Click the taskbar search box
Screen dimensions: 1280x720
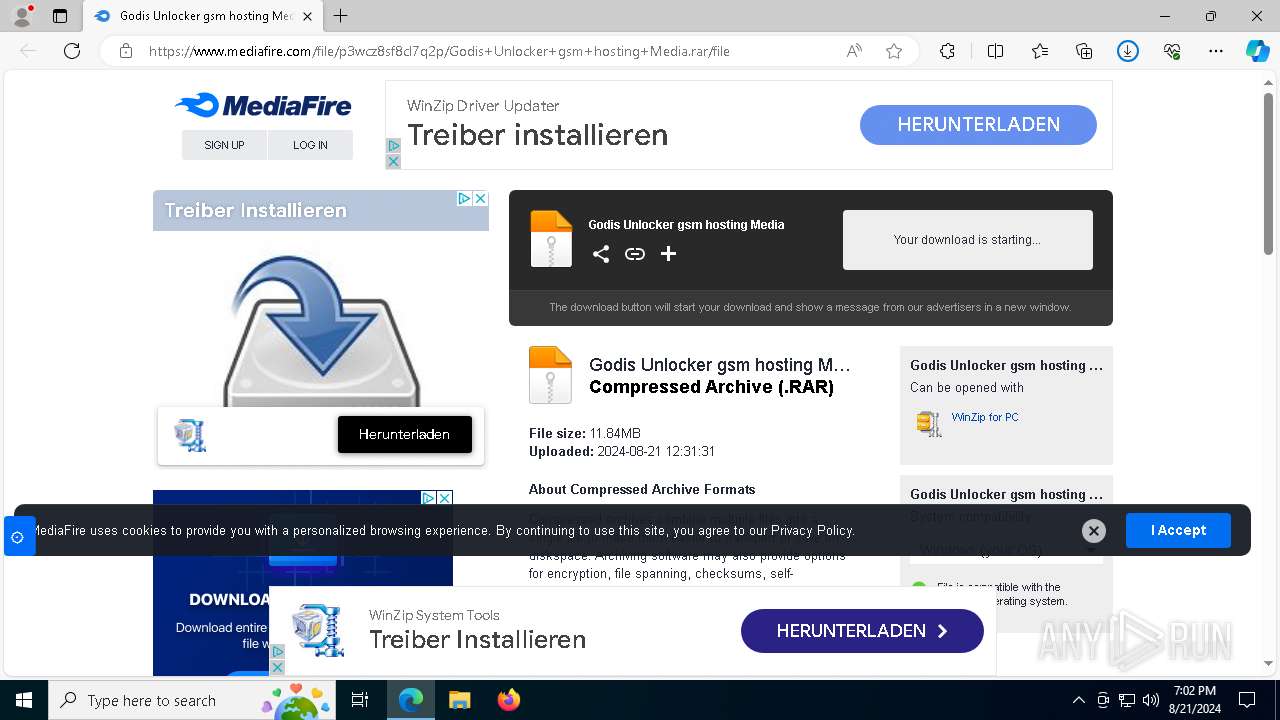tap(192, 700)
